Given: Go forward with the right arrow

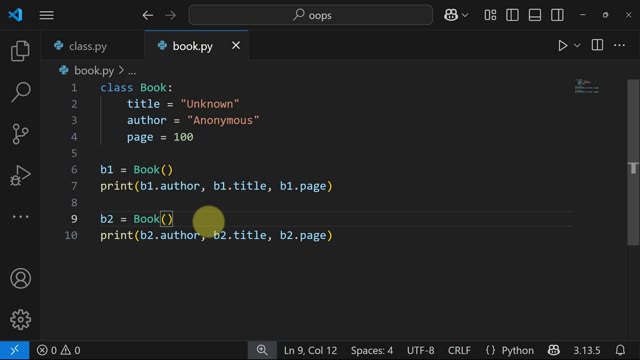Looking at the screenshot, I should 170,16.
